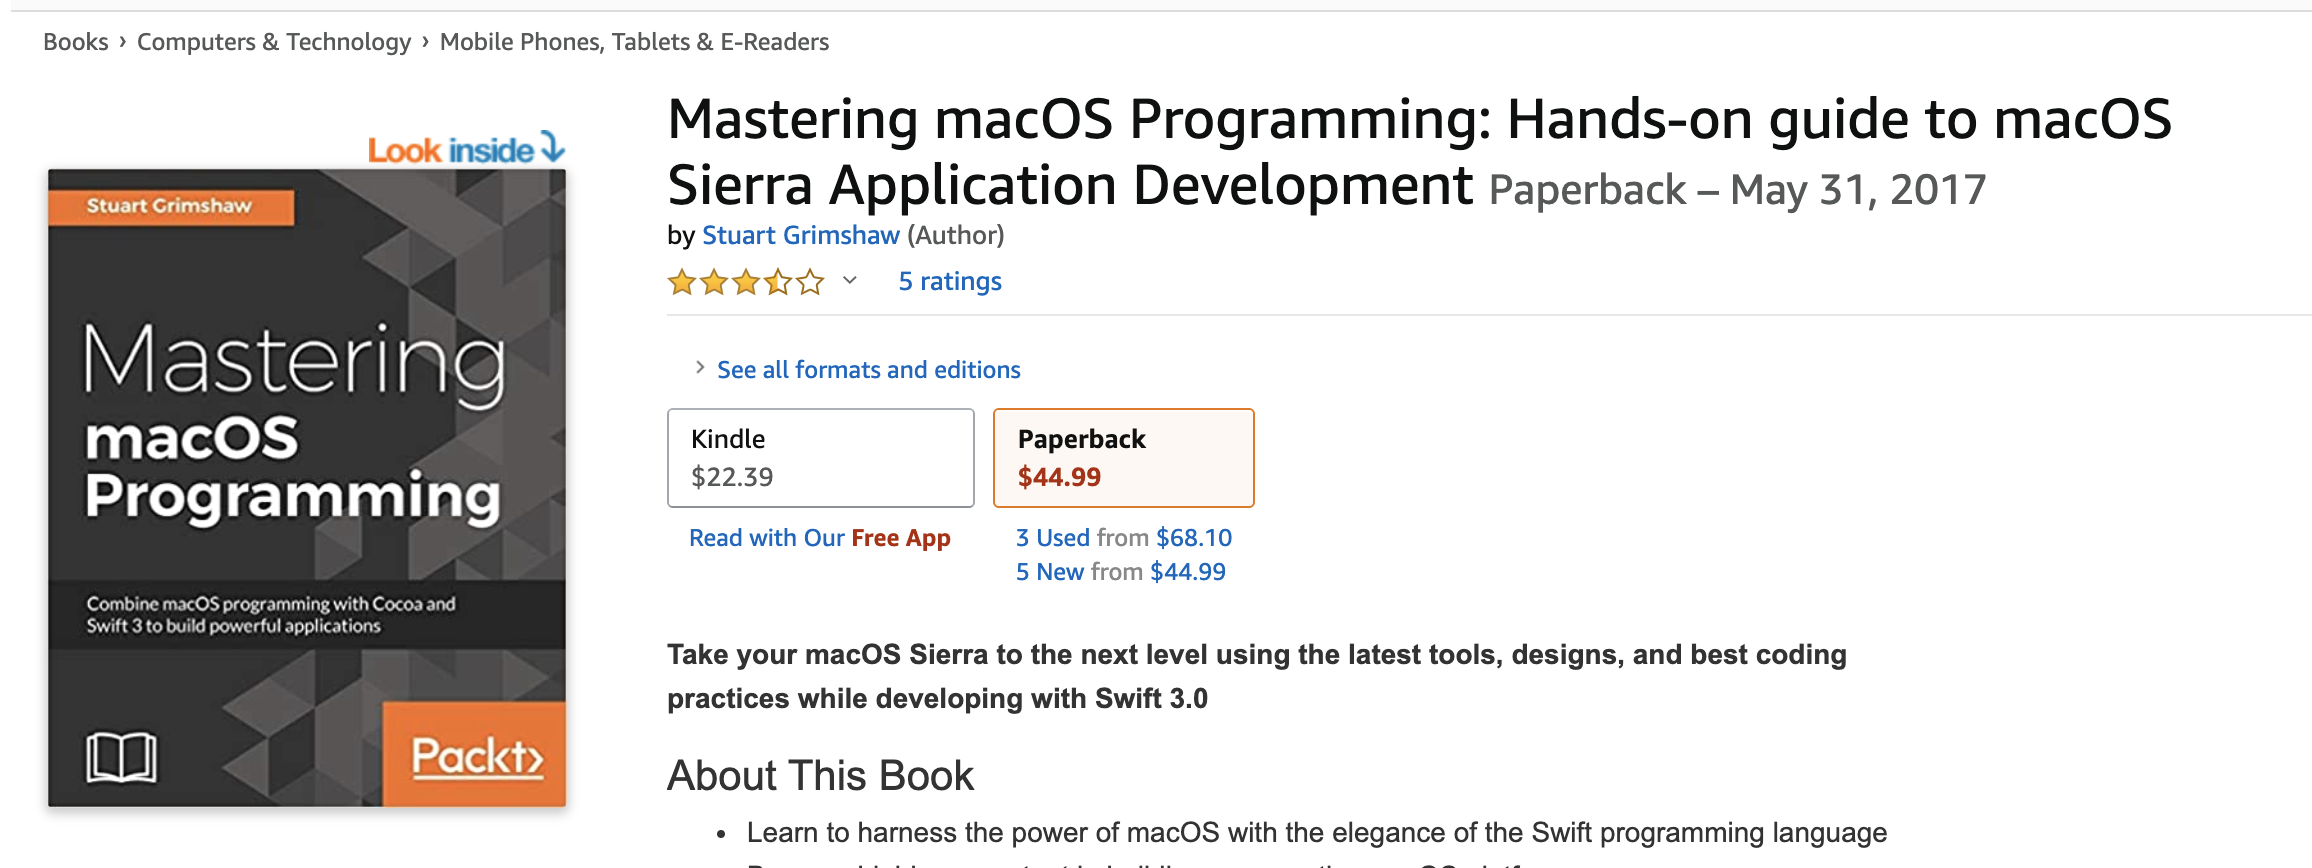This screenshot has height=868, width=2312.
Task: Click See all formats and editions
Action: tap(868, 370)
